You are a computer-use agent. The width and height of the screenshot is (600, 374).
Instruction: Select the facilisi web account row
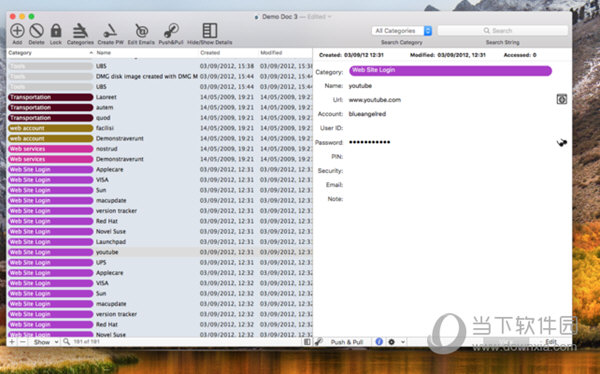(x=160, y=128)
